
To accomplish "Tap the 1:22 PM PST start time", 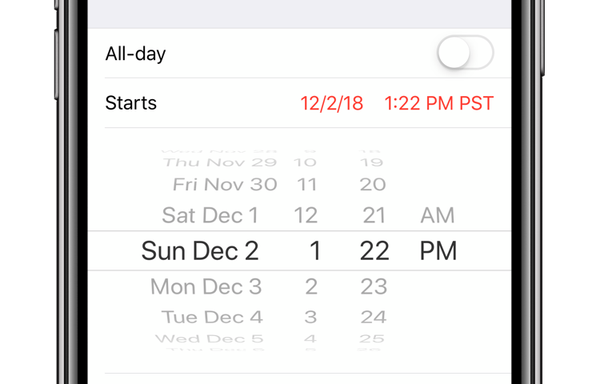I will coord(439,103).
